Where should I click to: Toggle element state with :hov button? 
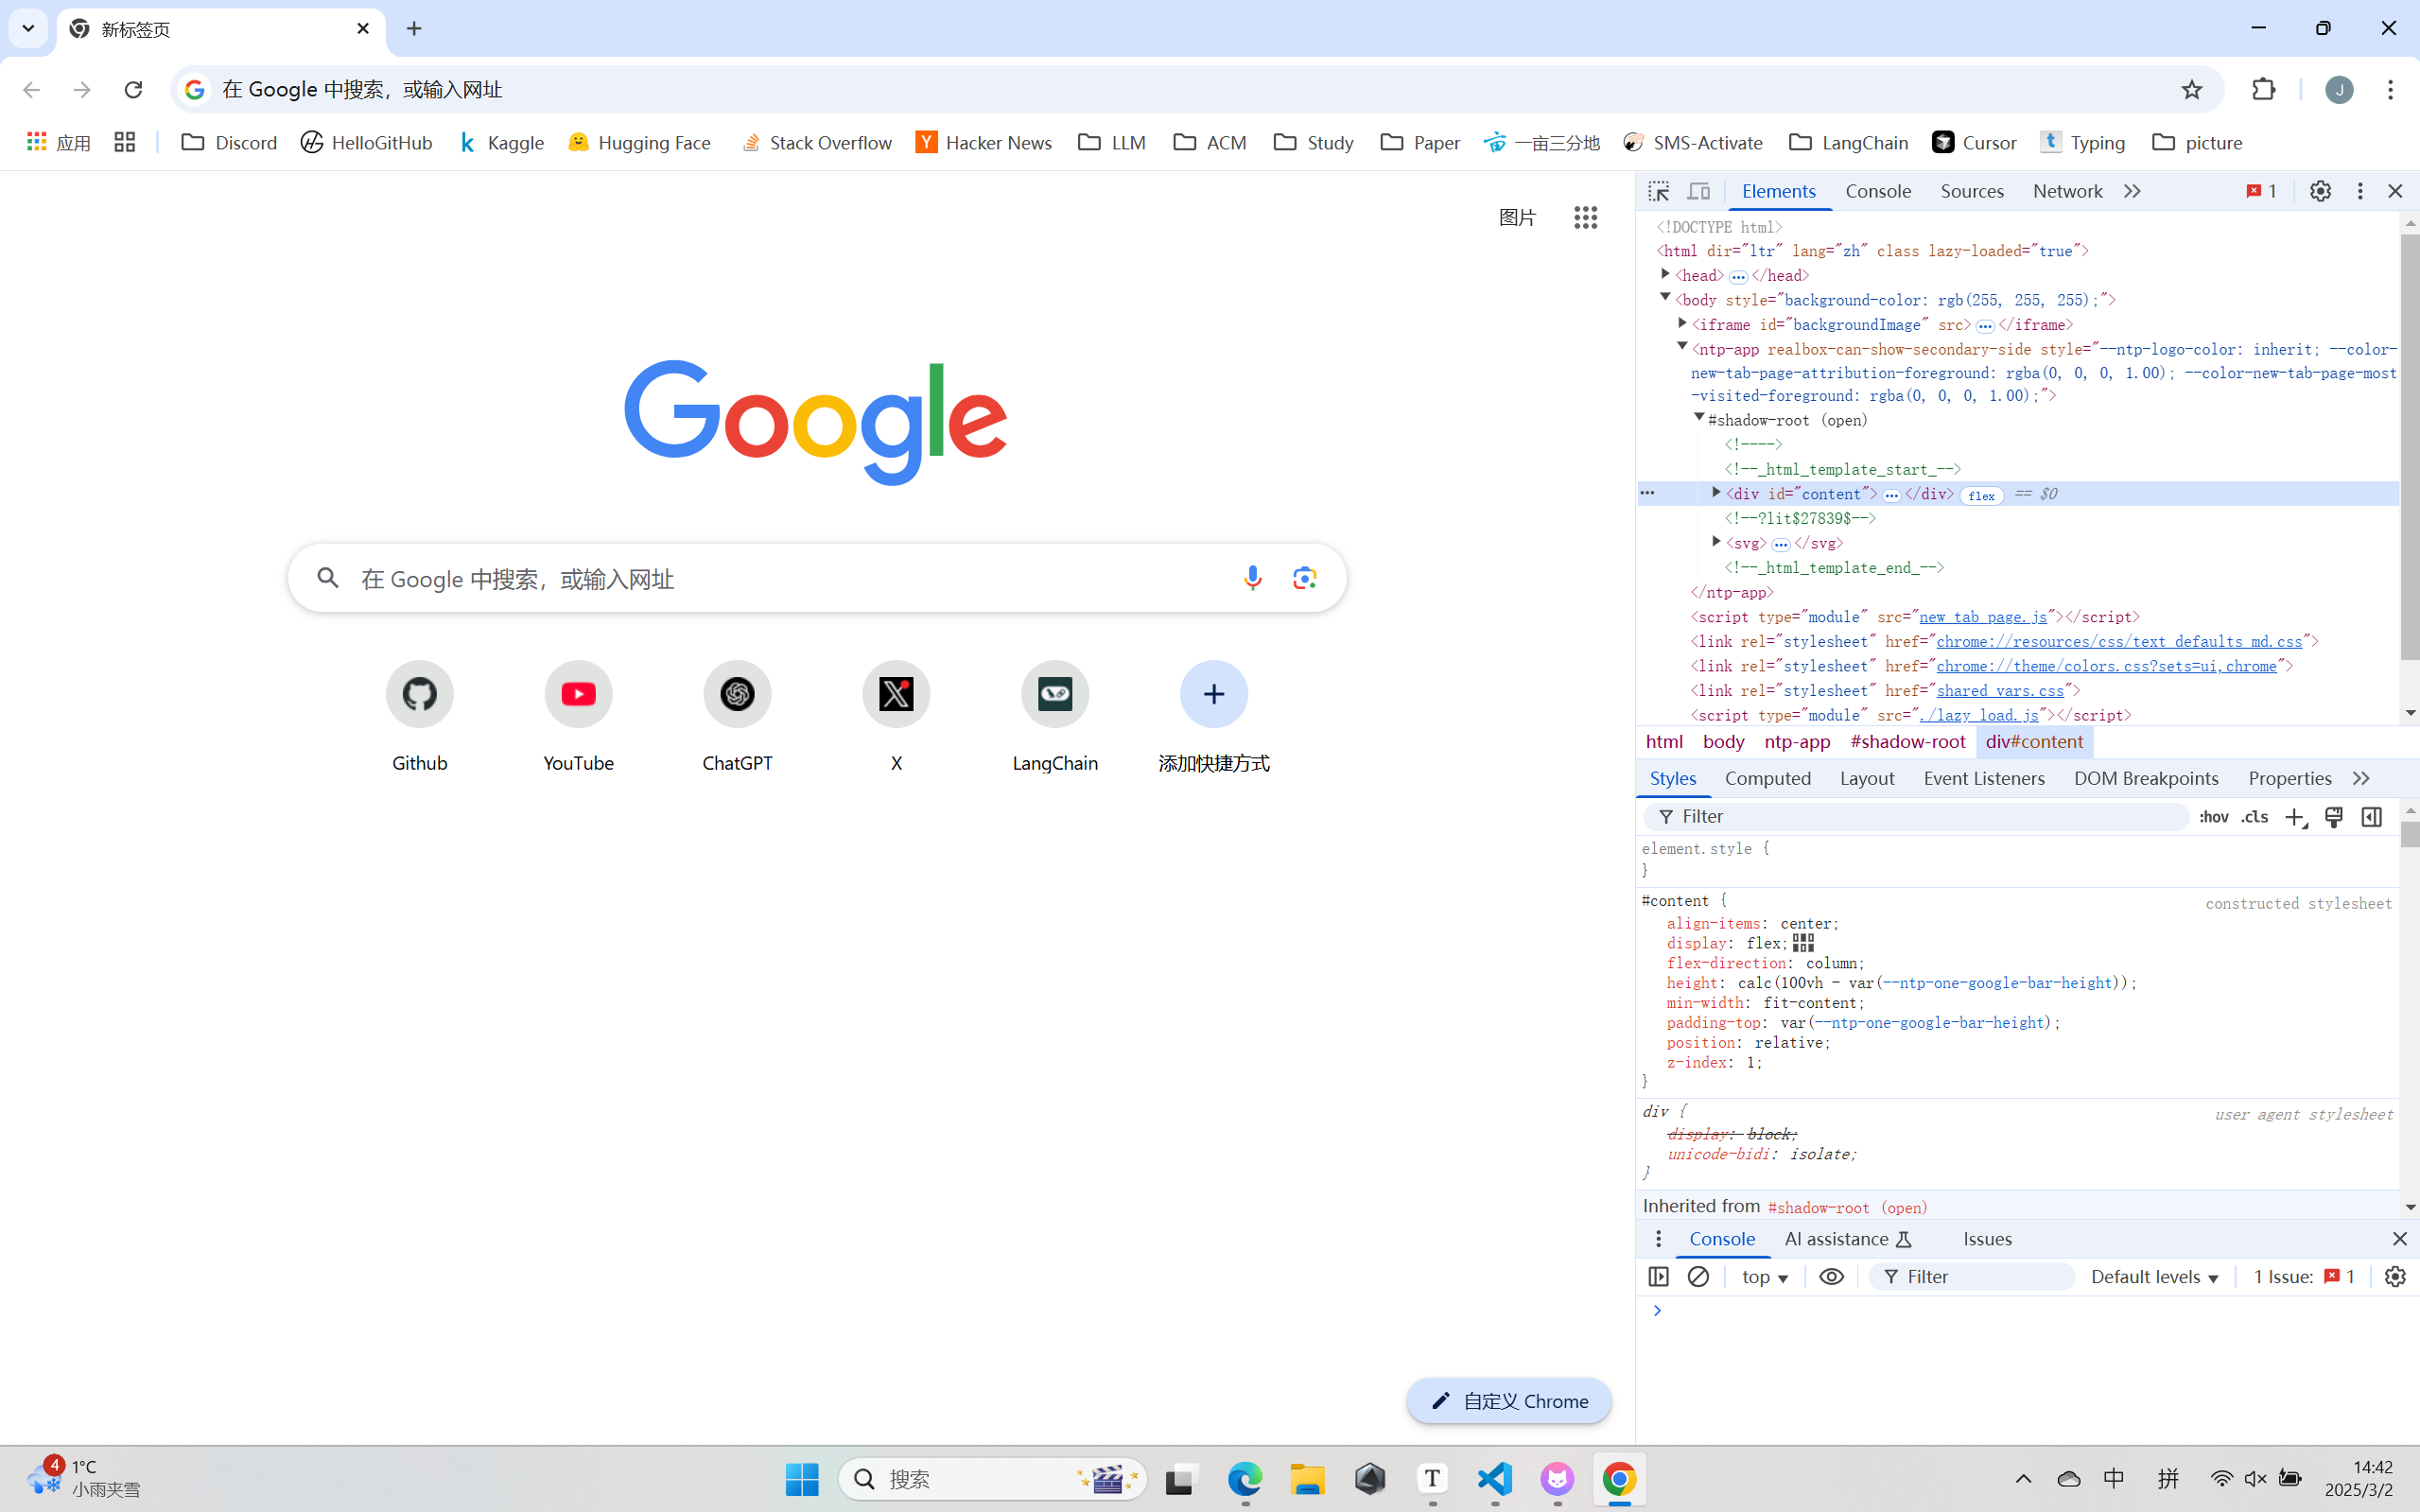click(2214, 817)
